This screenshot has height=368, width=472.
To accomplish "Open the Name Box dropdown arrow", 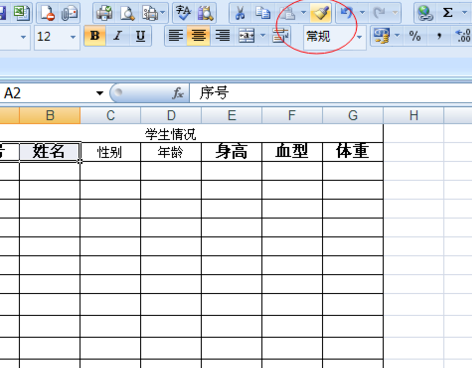I will click(x=99, y=93).
